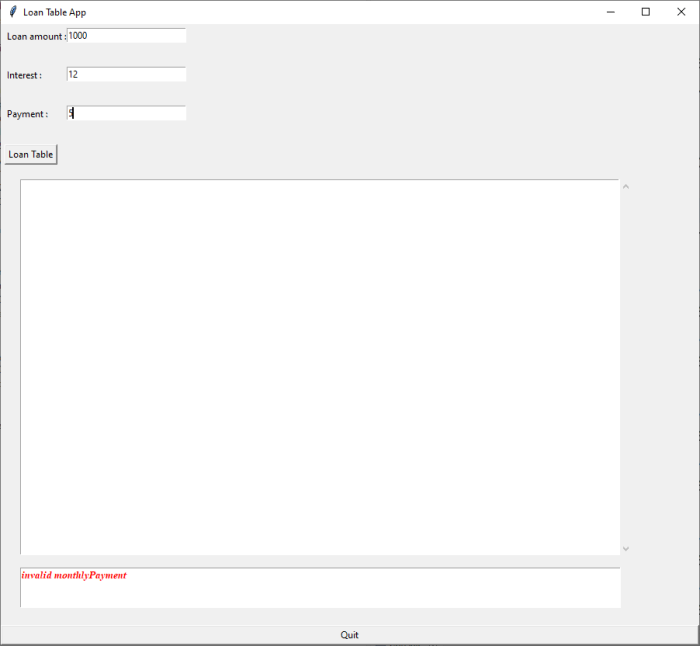
Task: Select the 'Loan amount :' label
Action: click(36, 36)
